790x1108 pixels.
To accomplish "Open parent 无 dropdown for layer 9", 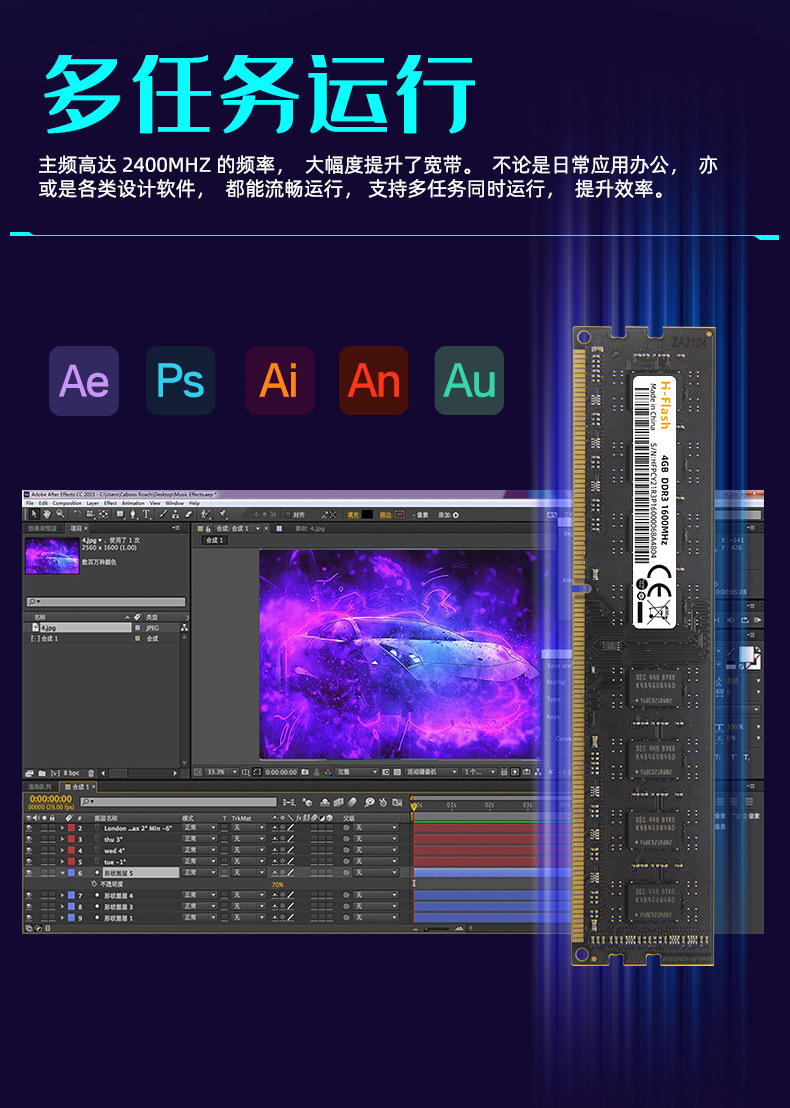I will pyautogui.click(x=375, y=917).
